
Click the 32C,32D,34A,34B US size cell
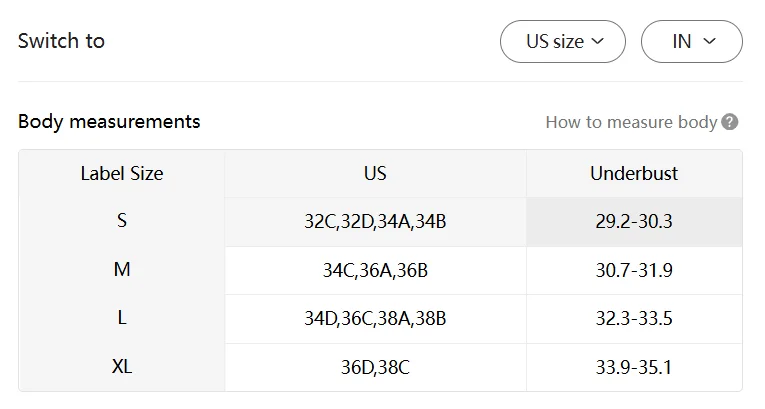(x=375, y=221)
